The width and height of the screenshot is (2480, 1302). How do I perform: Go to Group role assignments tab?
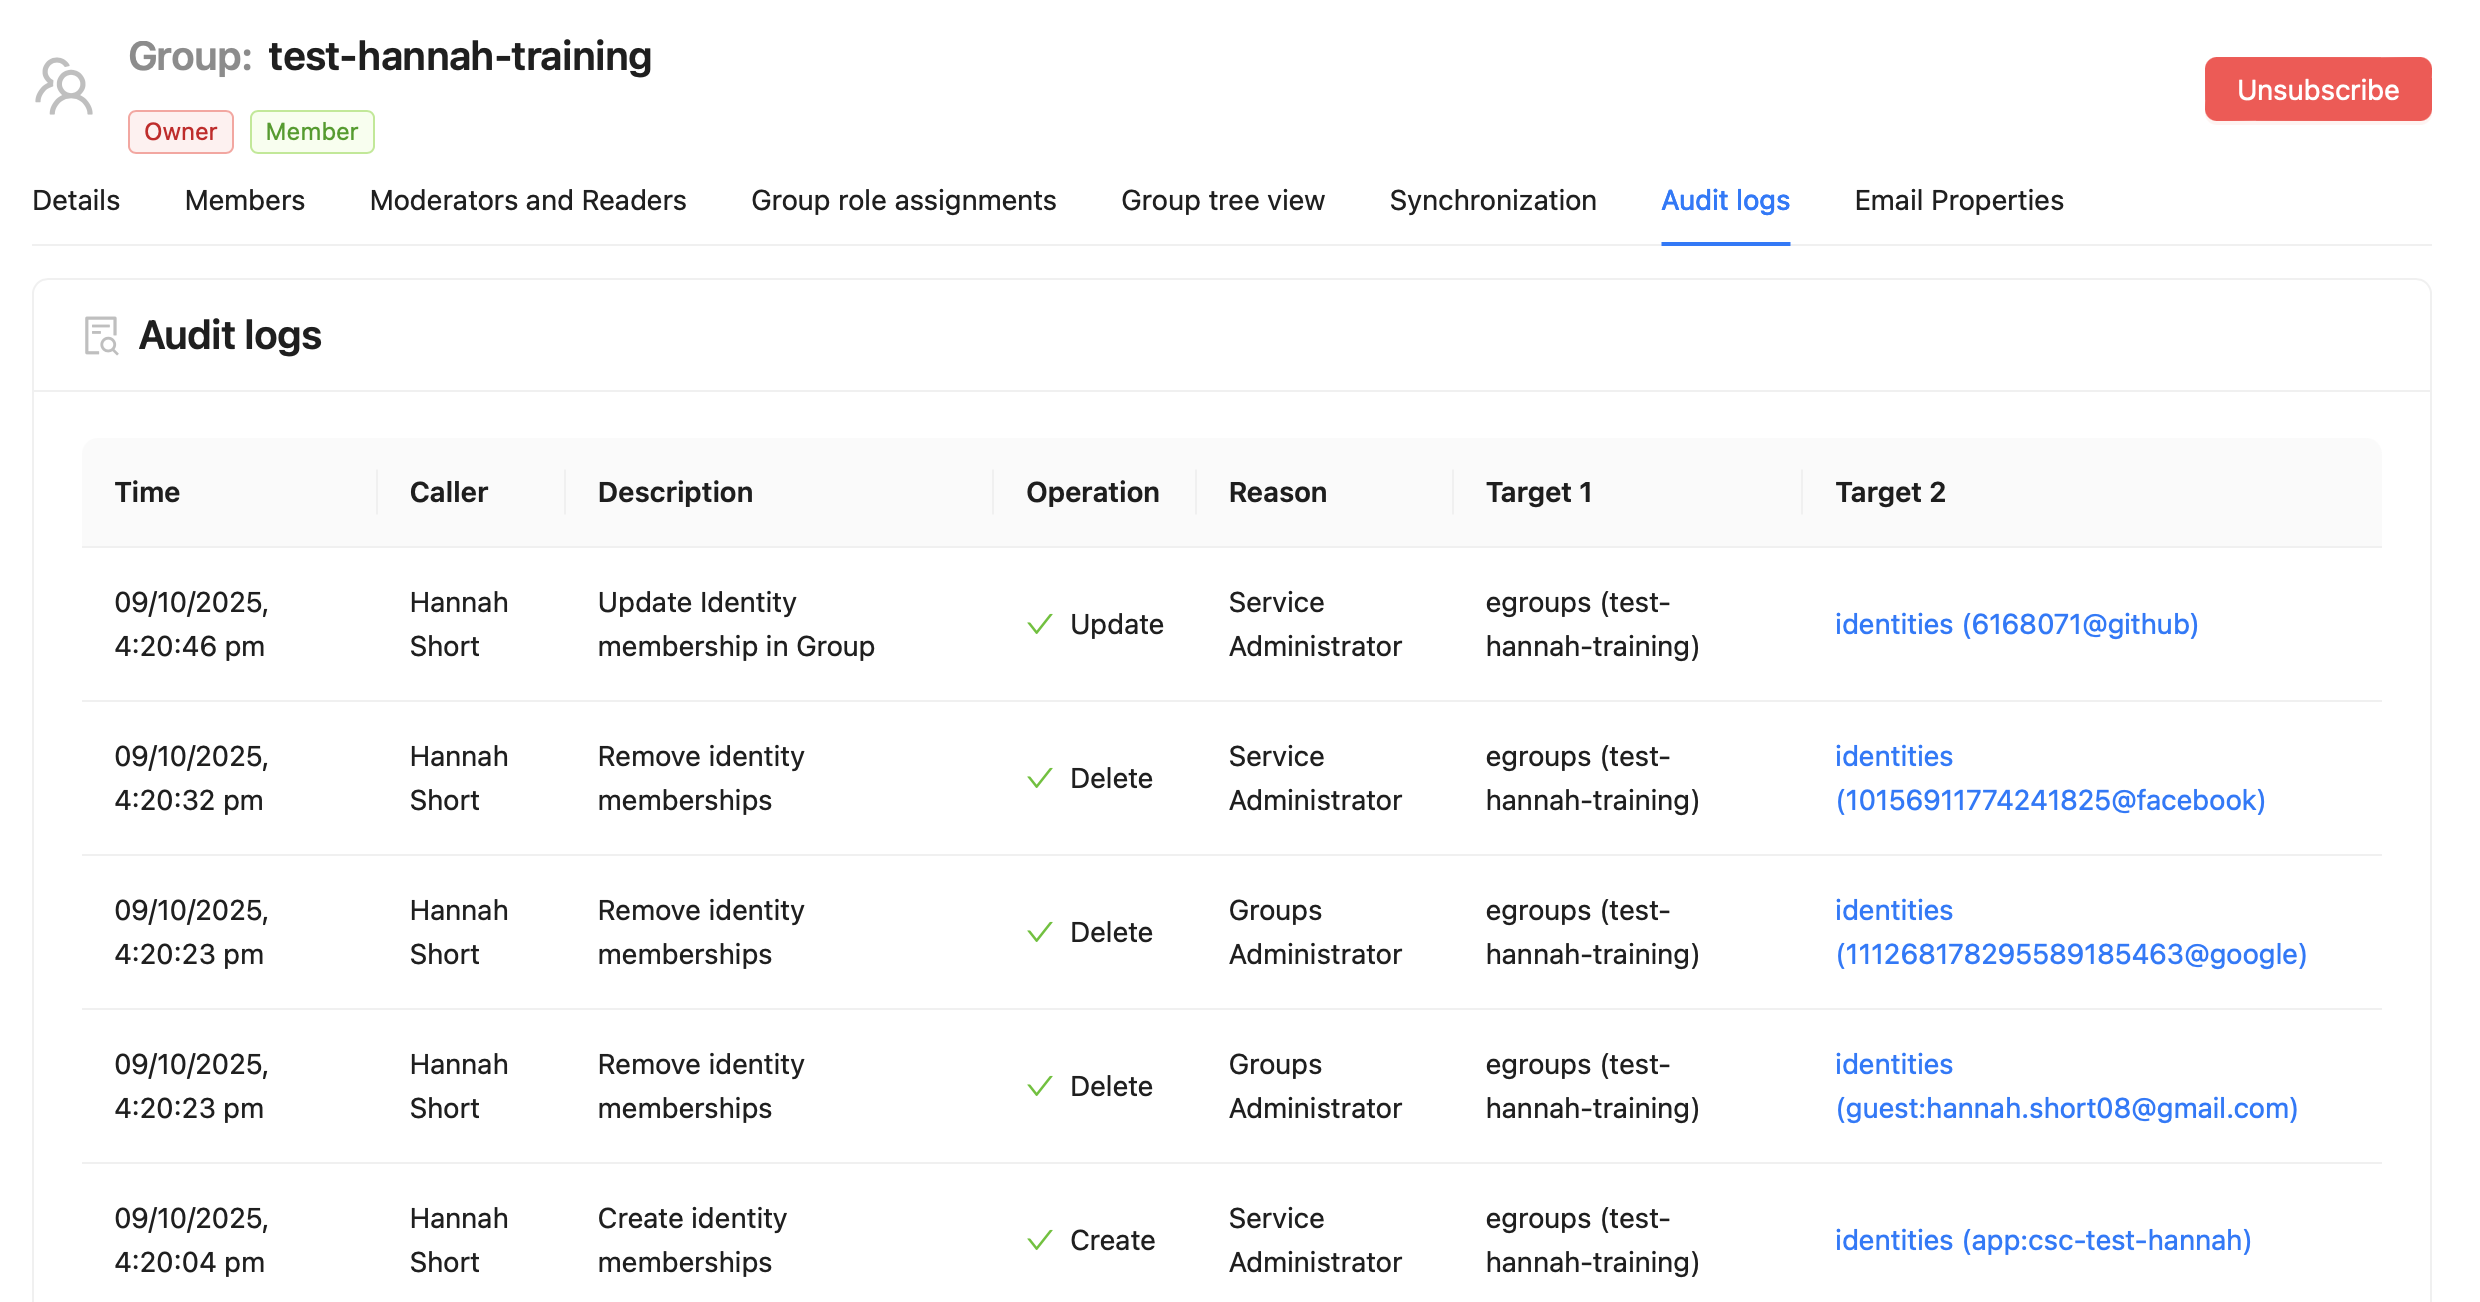click(x=903, y=200)
